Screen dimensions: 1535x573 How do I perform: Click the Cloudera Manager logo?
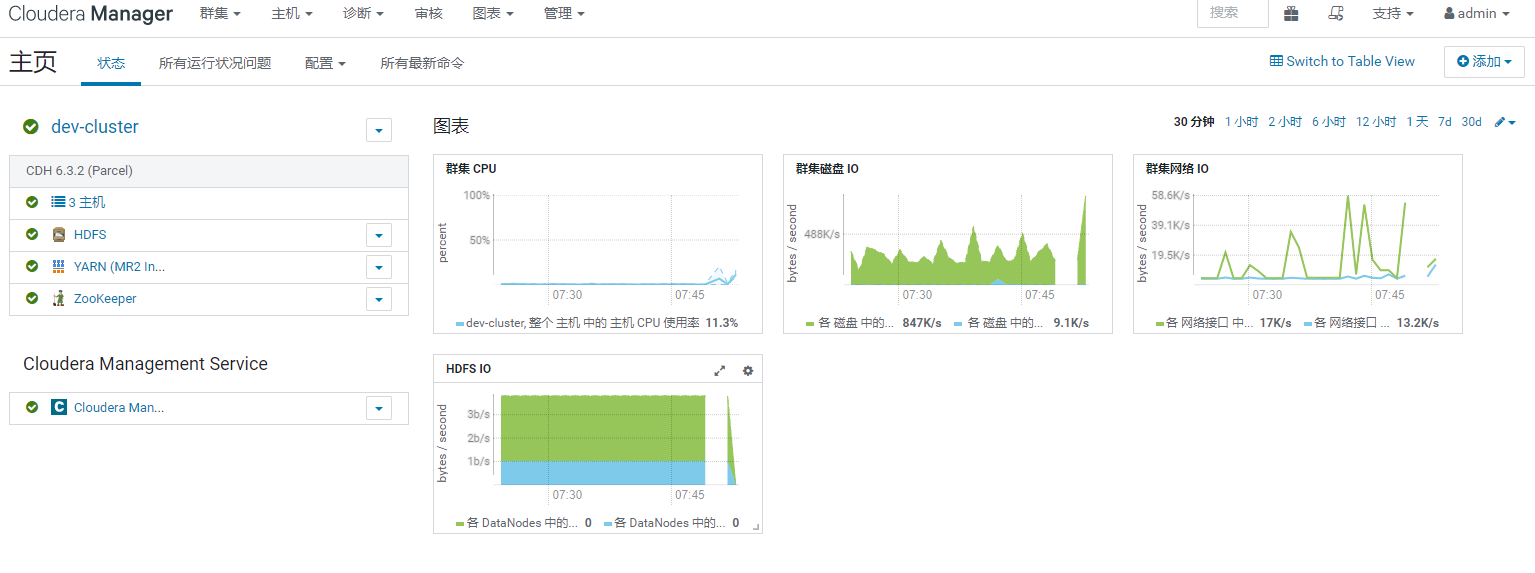pos(90,14)
